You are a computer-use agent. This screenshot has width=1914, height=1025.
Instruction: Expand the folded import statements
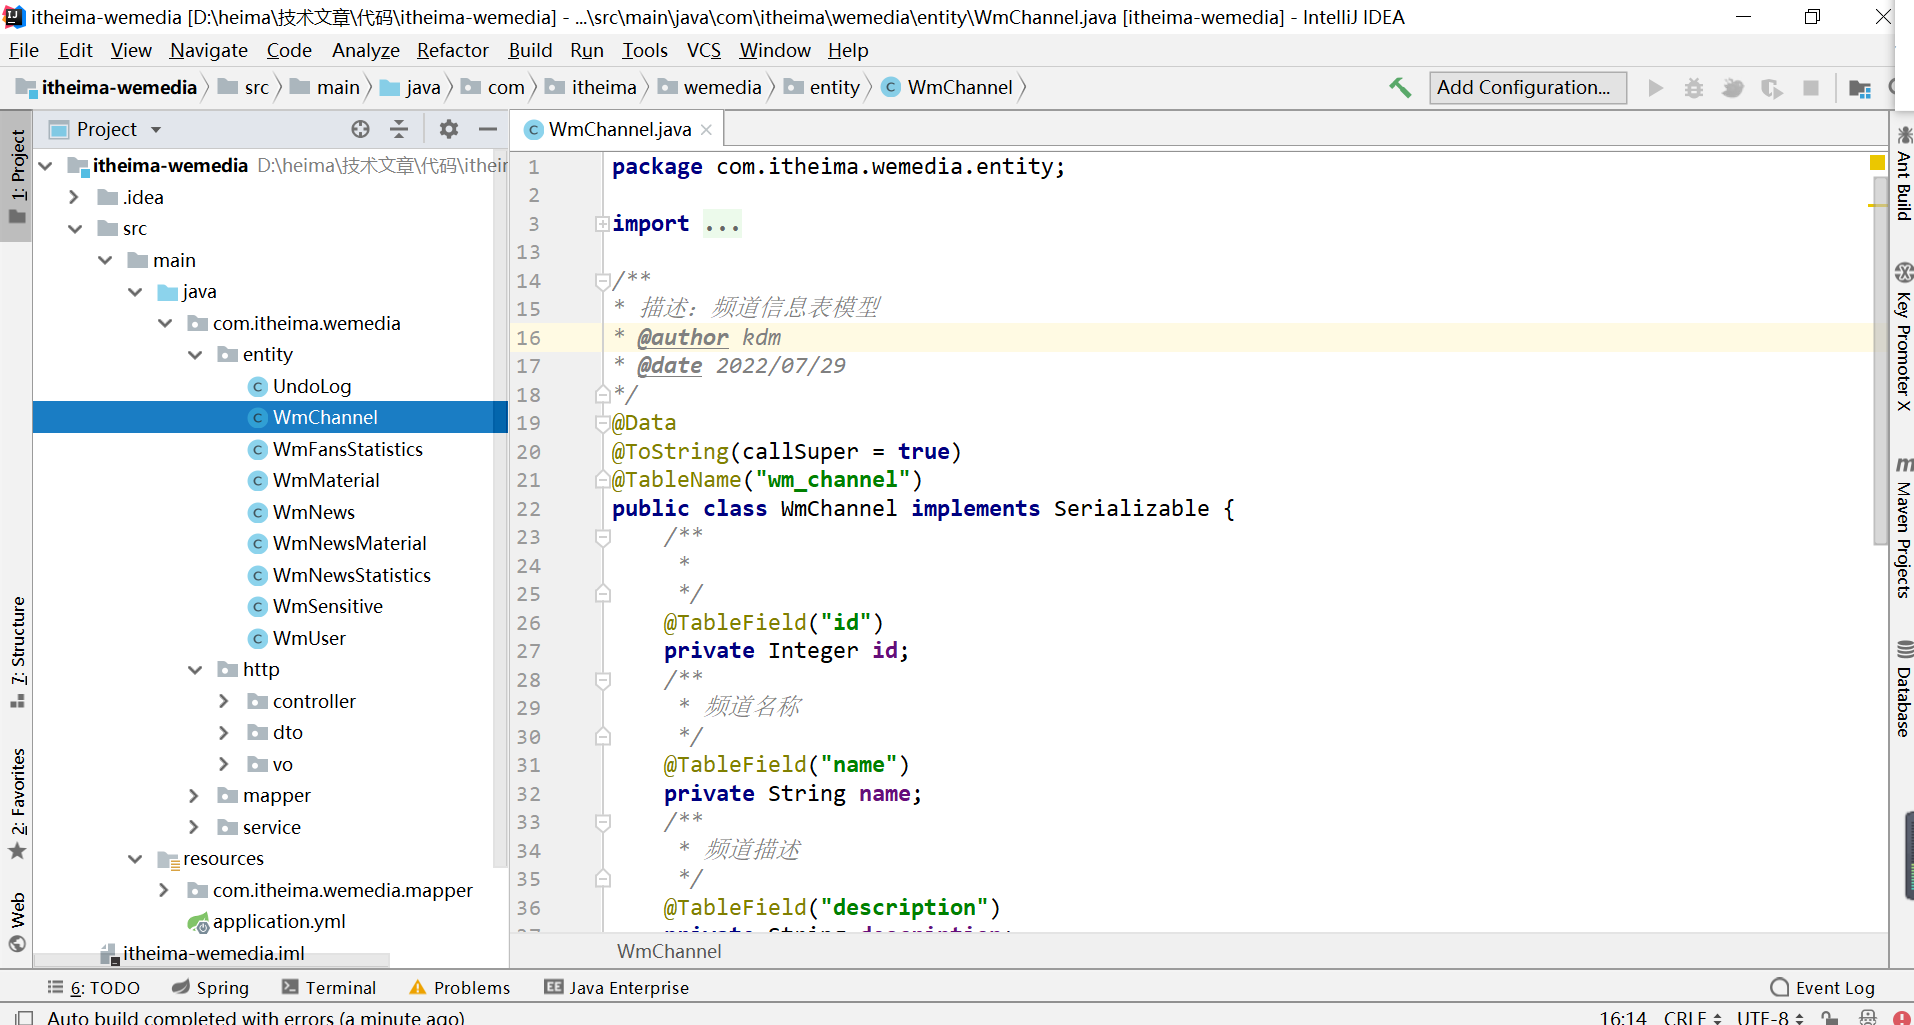(602, 224)
